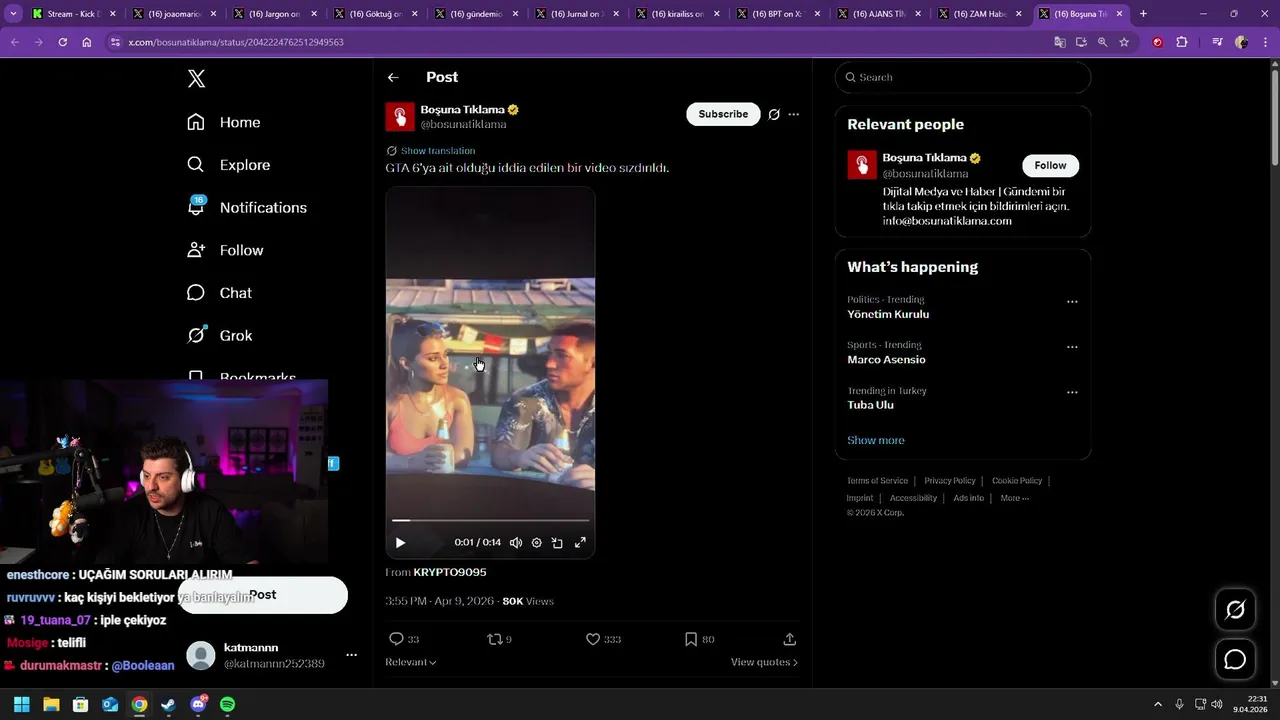Open Chrome extensions puzzle icon
The image size is (1280, 720).
pyautogui.click(x=1182, y=42)
